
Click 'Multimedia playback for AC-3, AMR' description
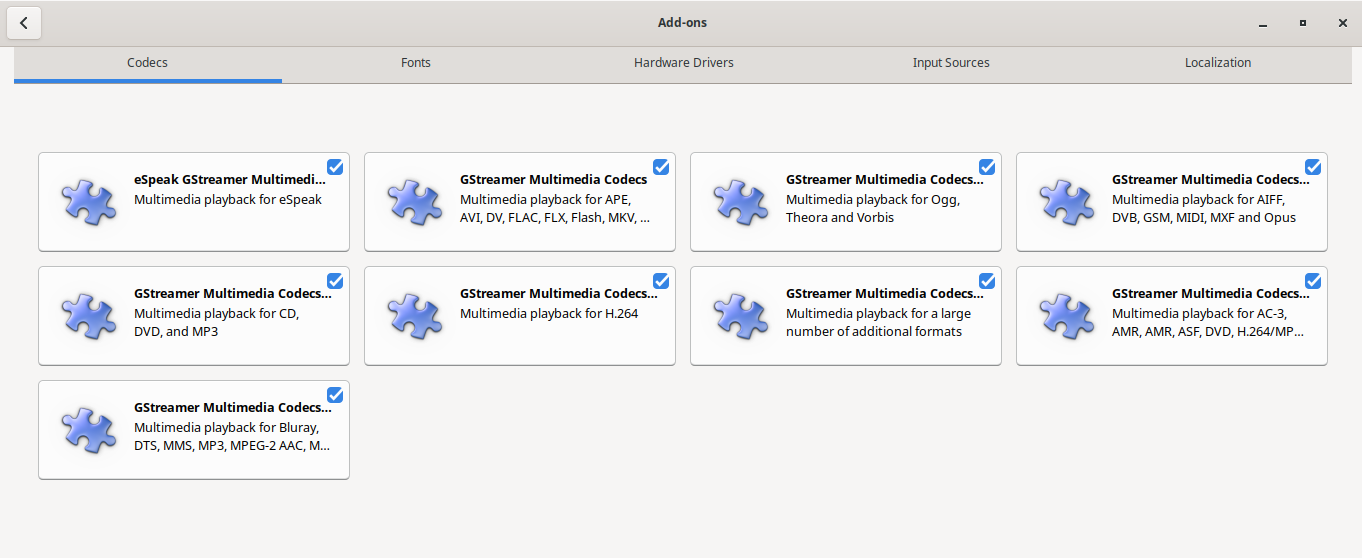[1208, 322]
